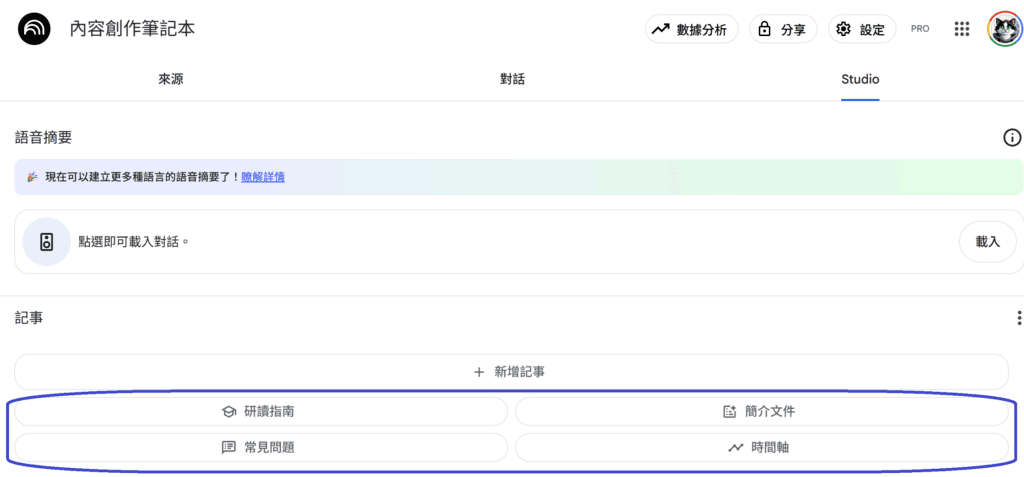Generate a 研讀指南 study guide
Screen dimensions: 1024x477
[x=260, y=411]
